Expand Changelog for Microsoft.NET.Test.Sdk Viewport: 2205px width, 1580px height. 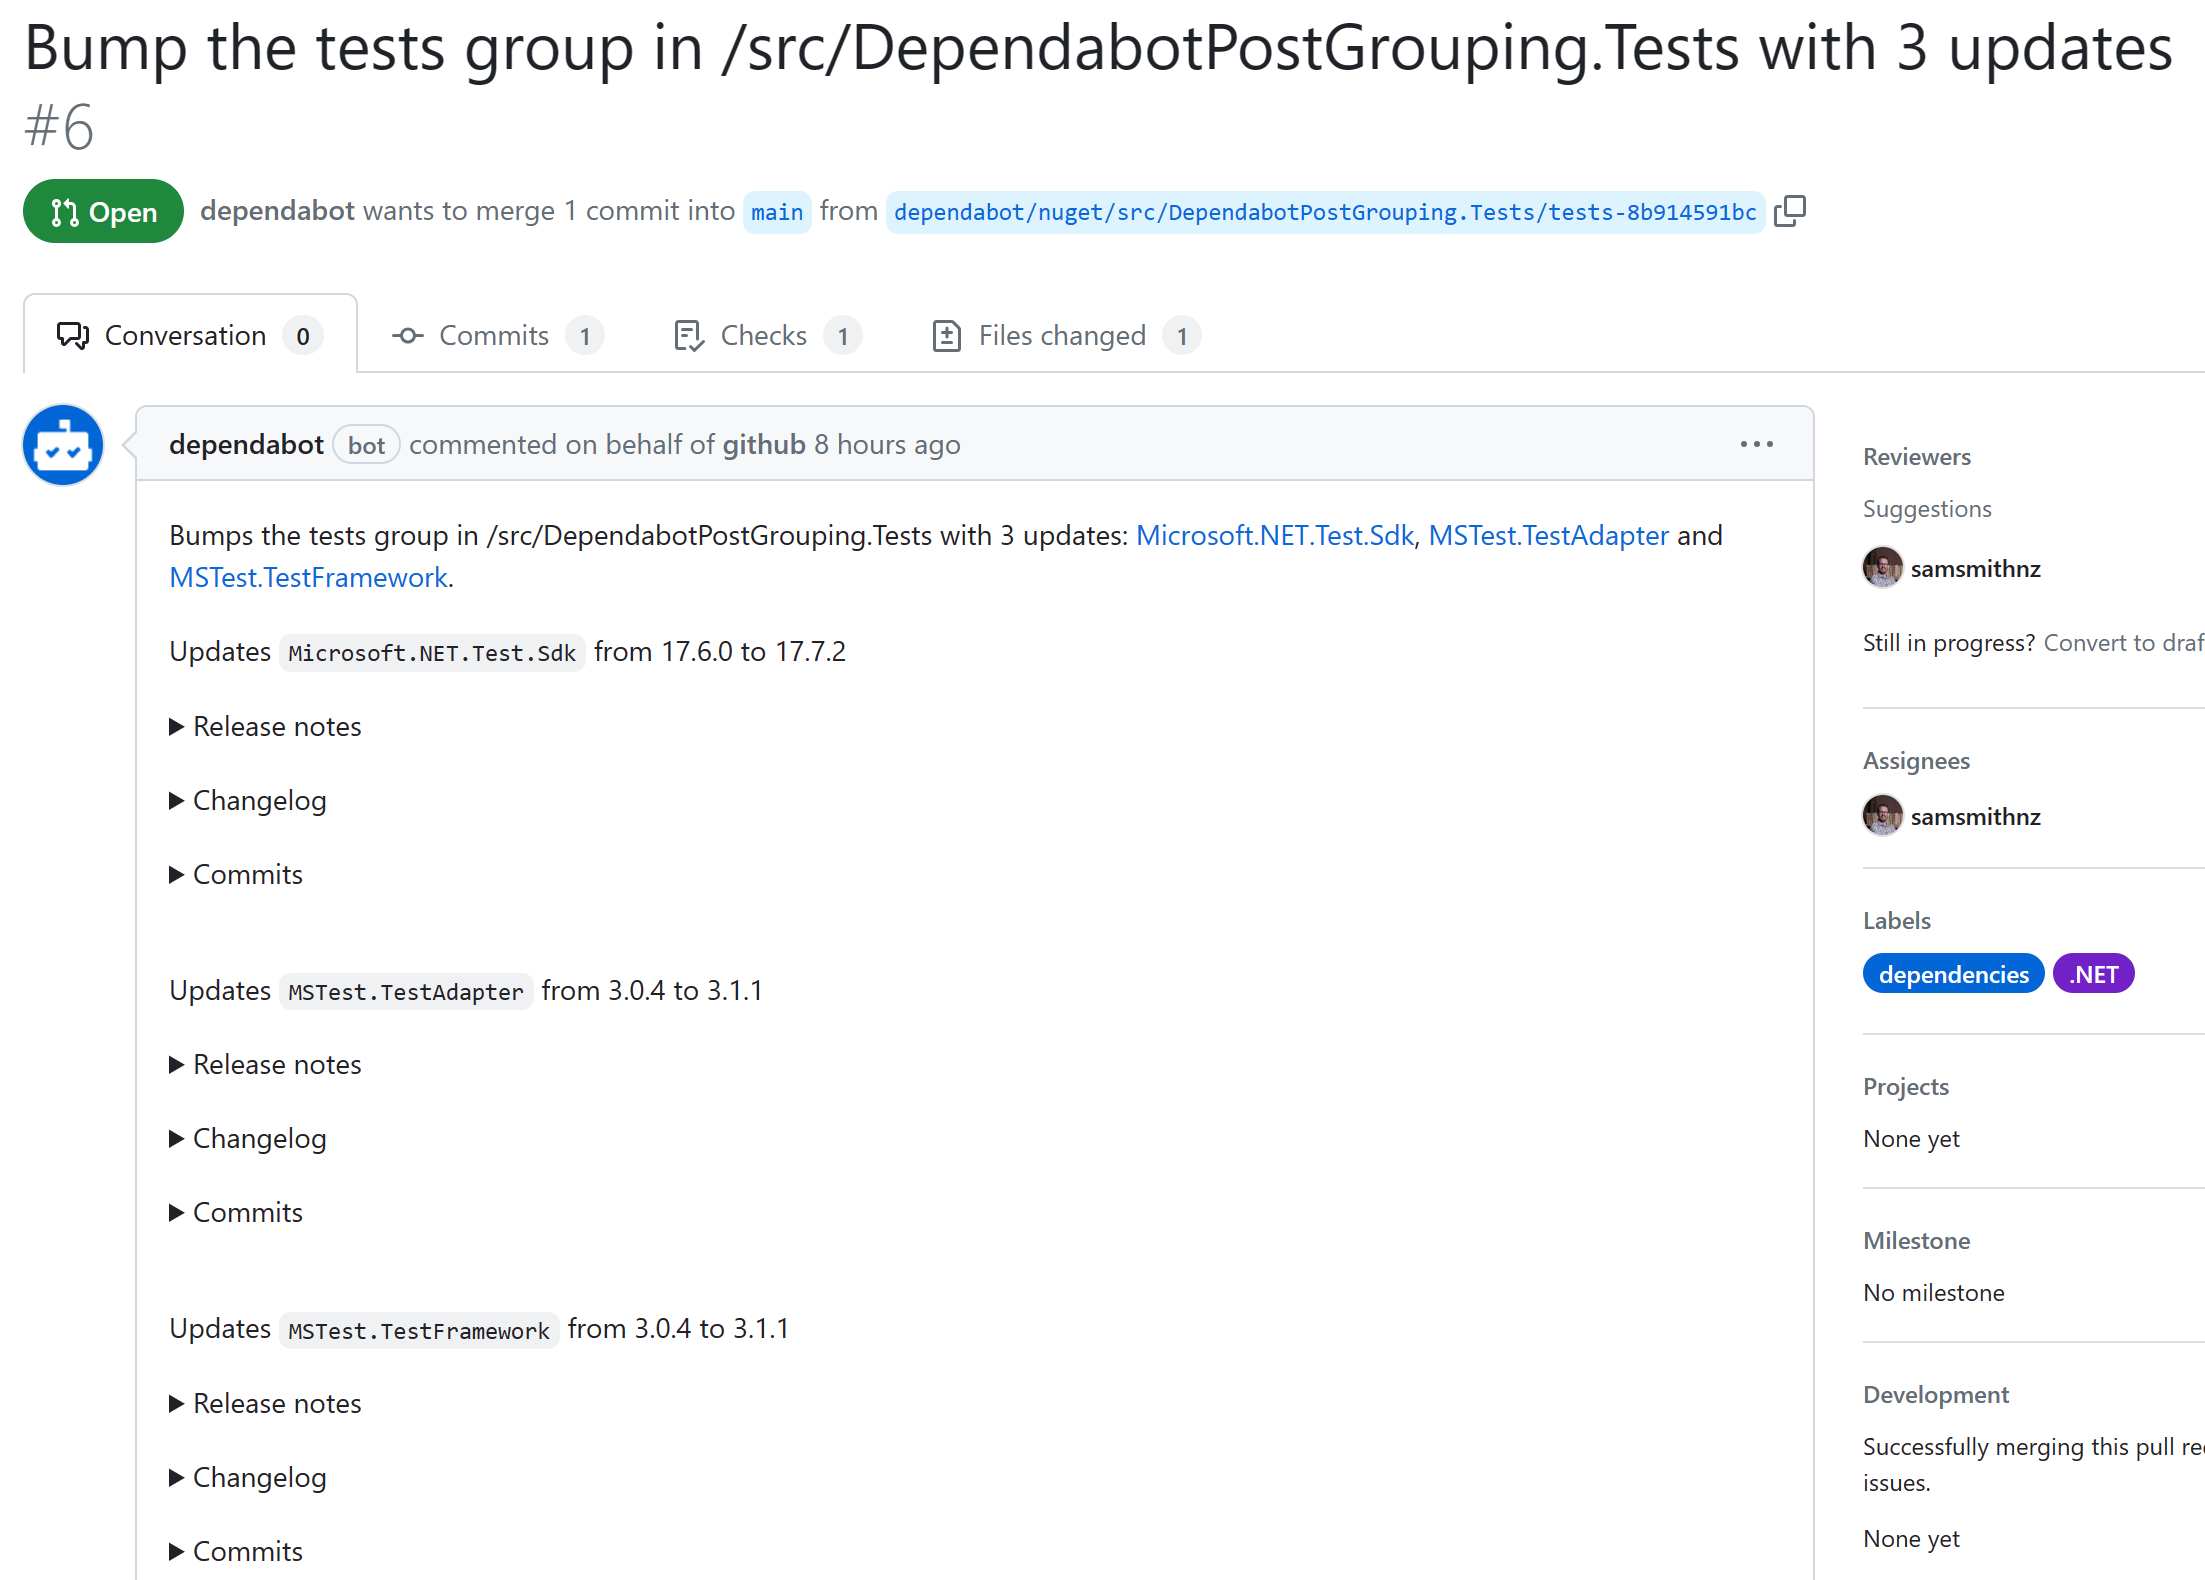click(247, 800)
